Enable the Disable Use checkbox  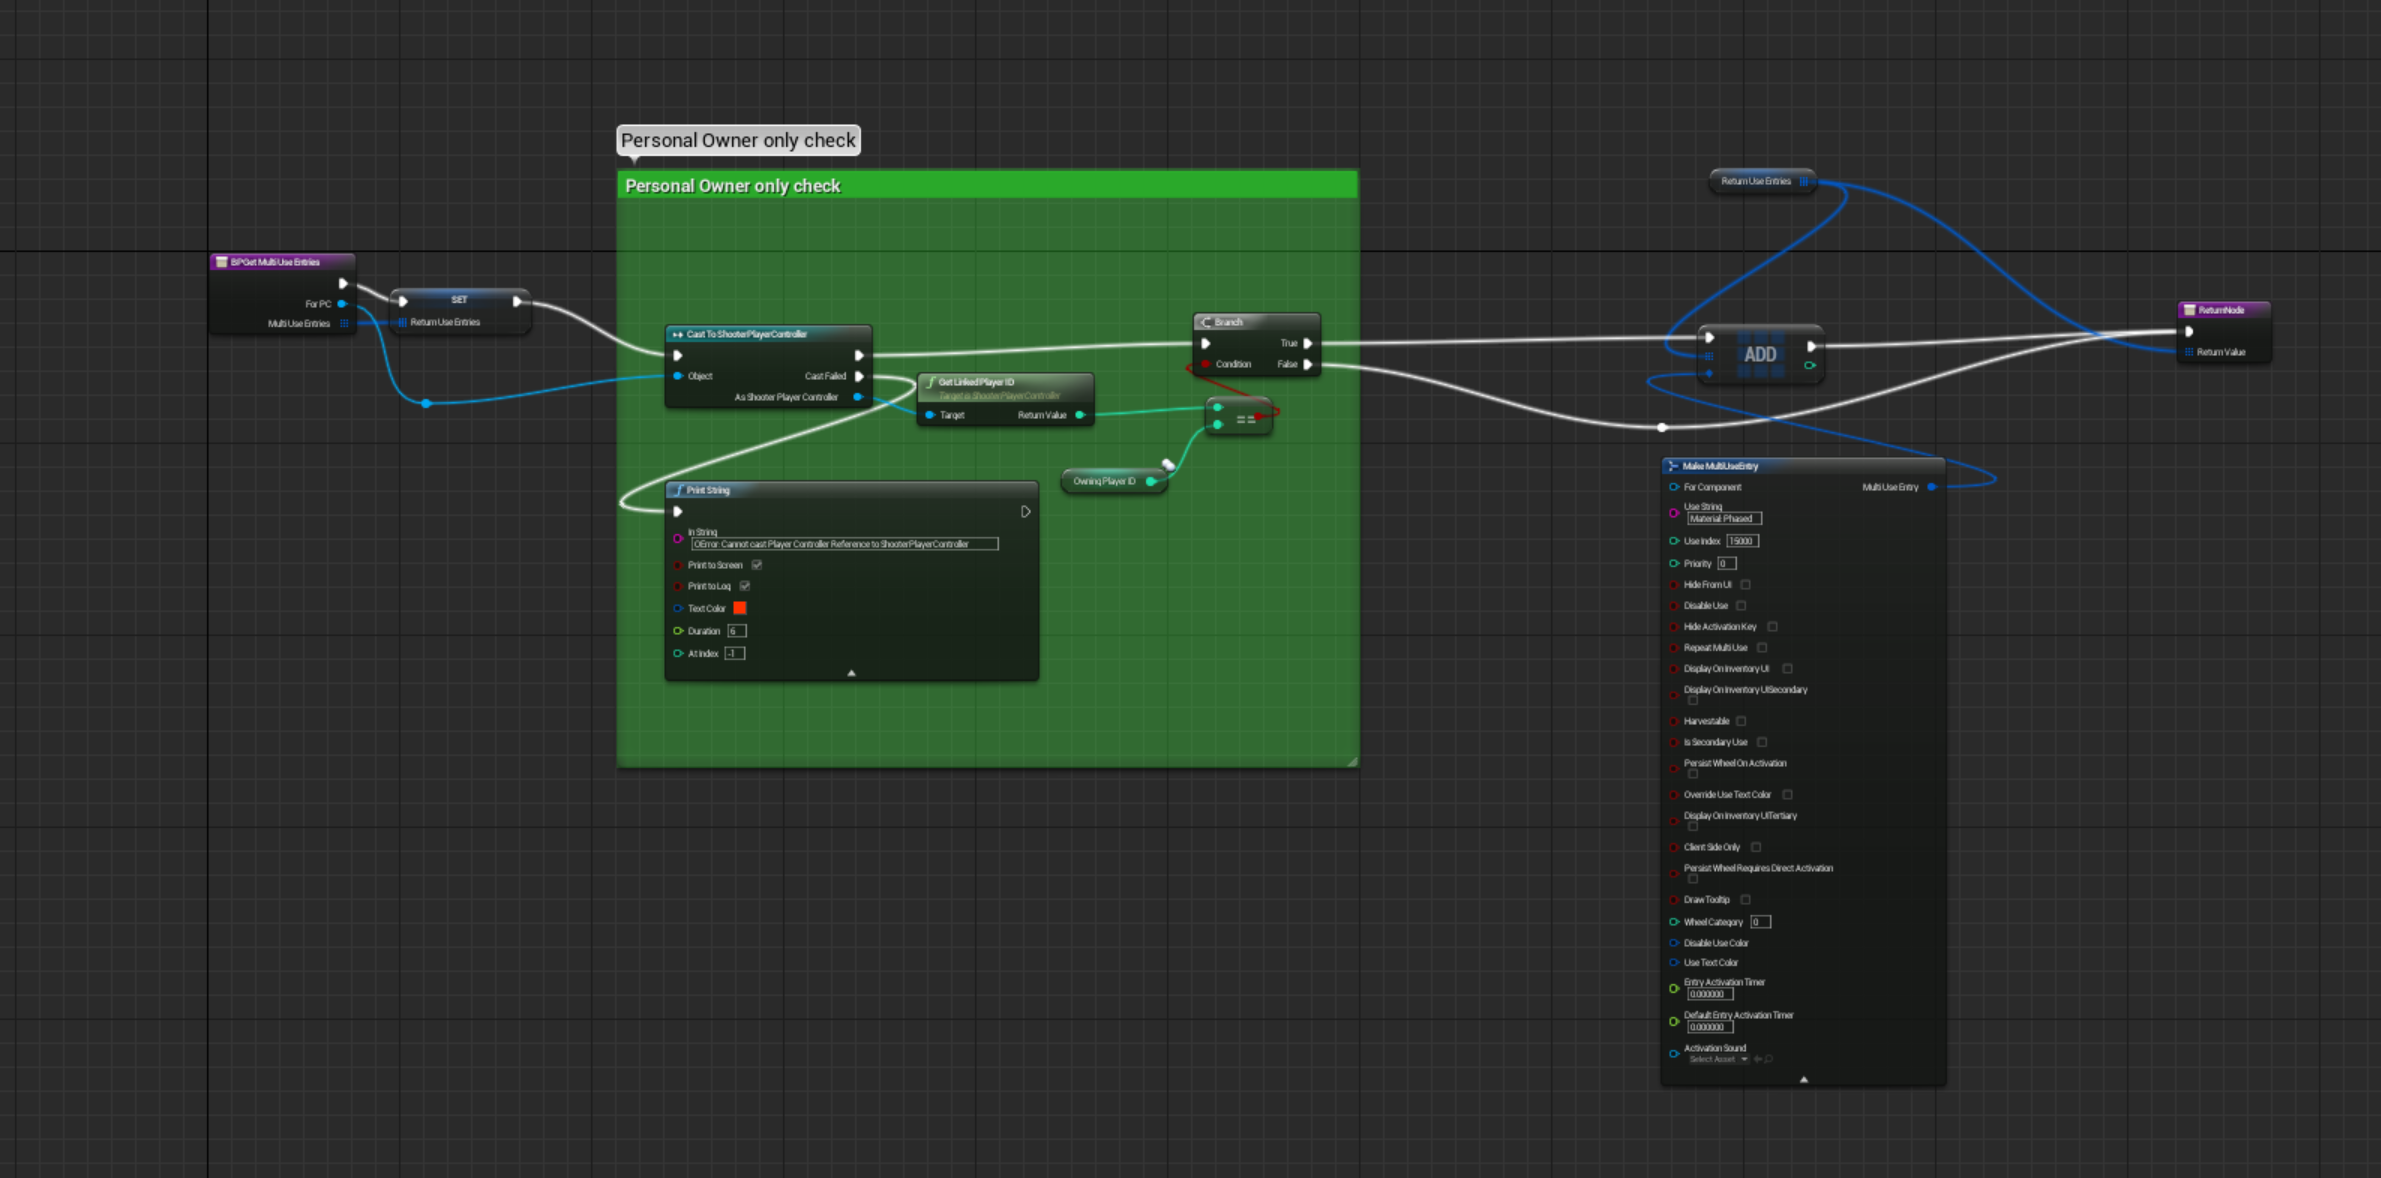1741,606
